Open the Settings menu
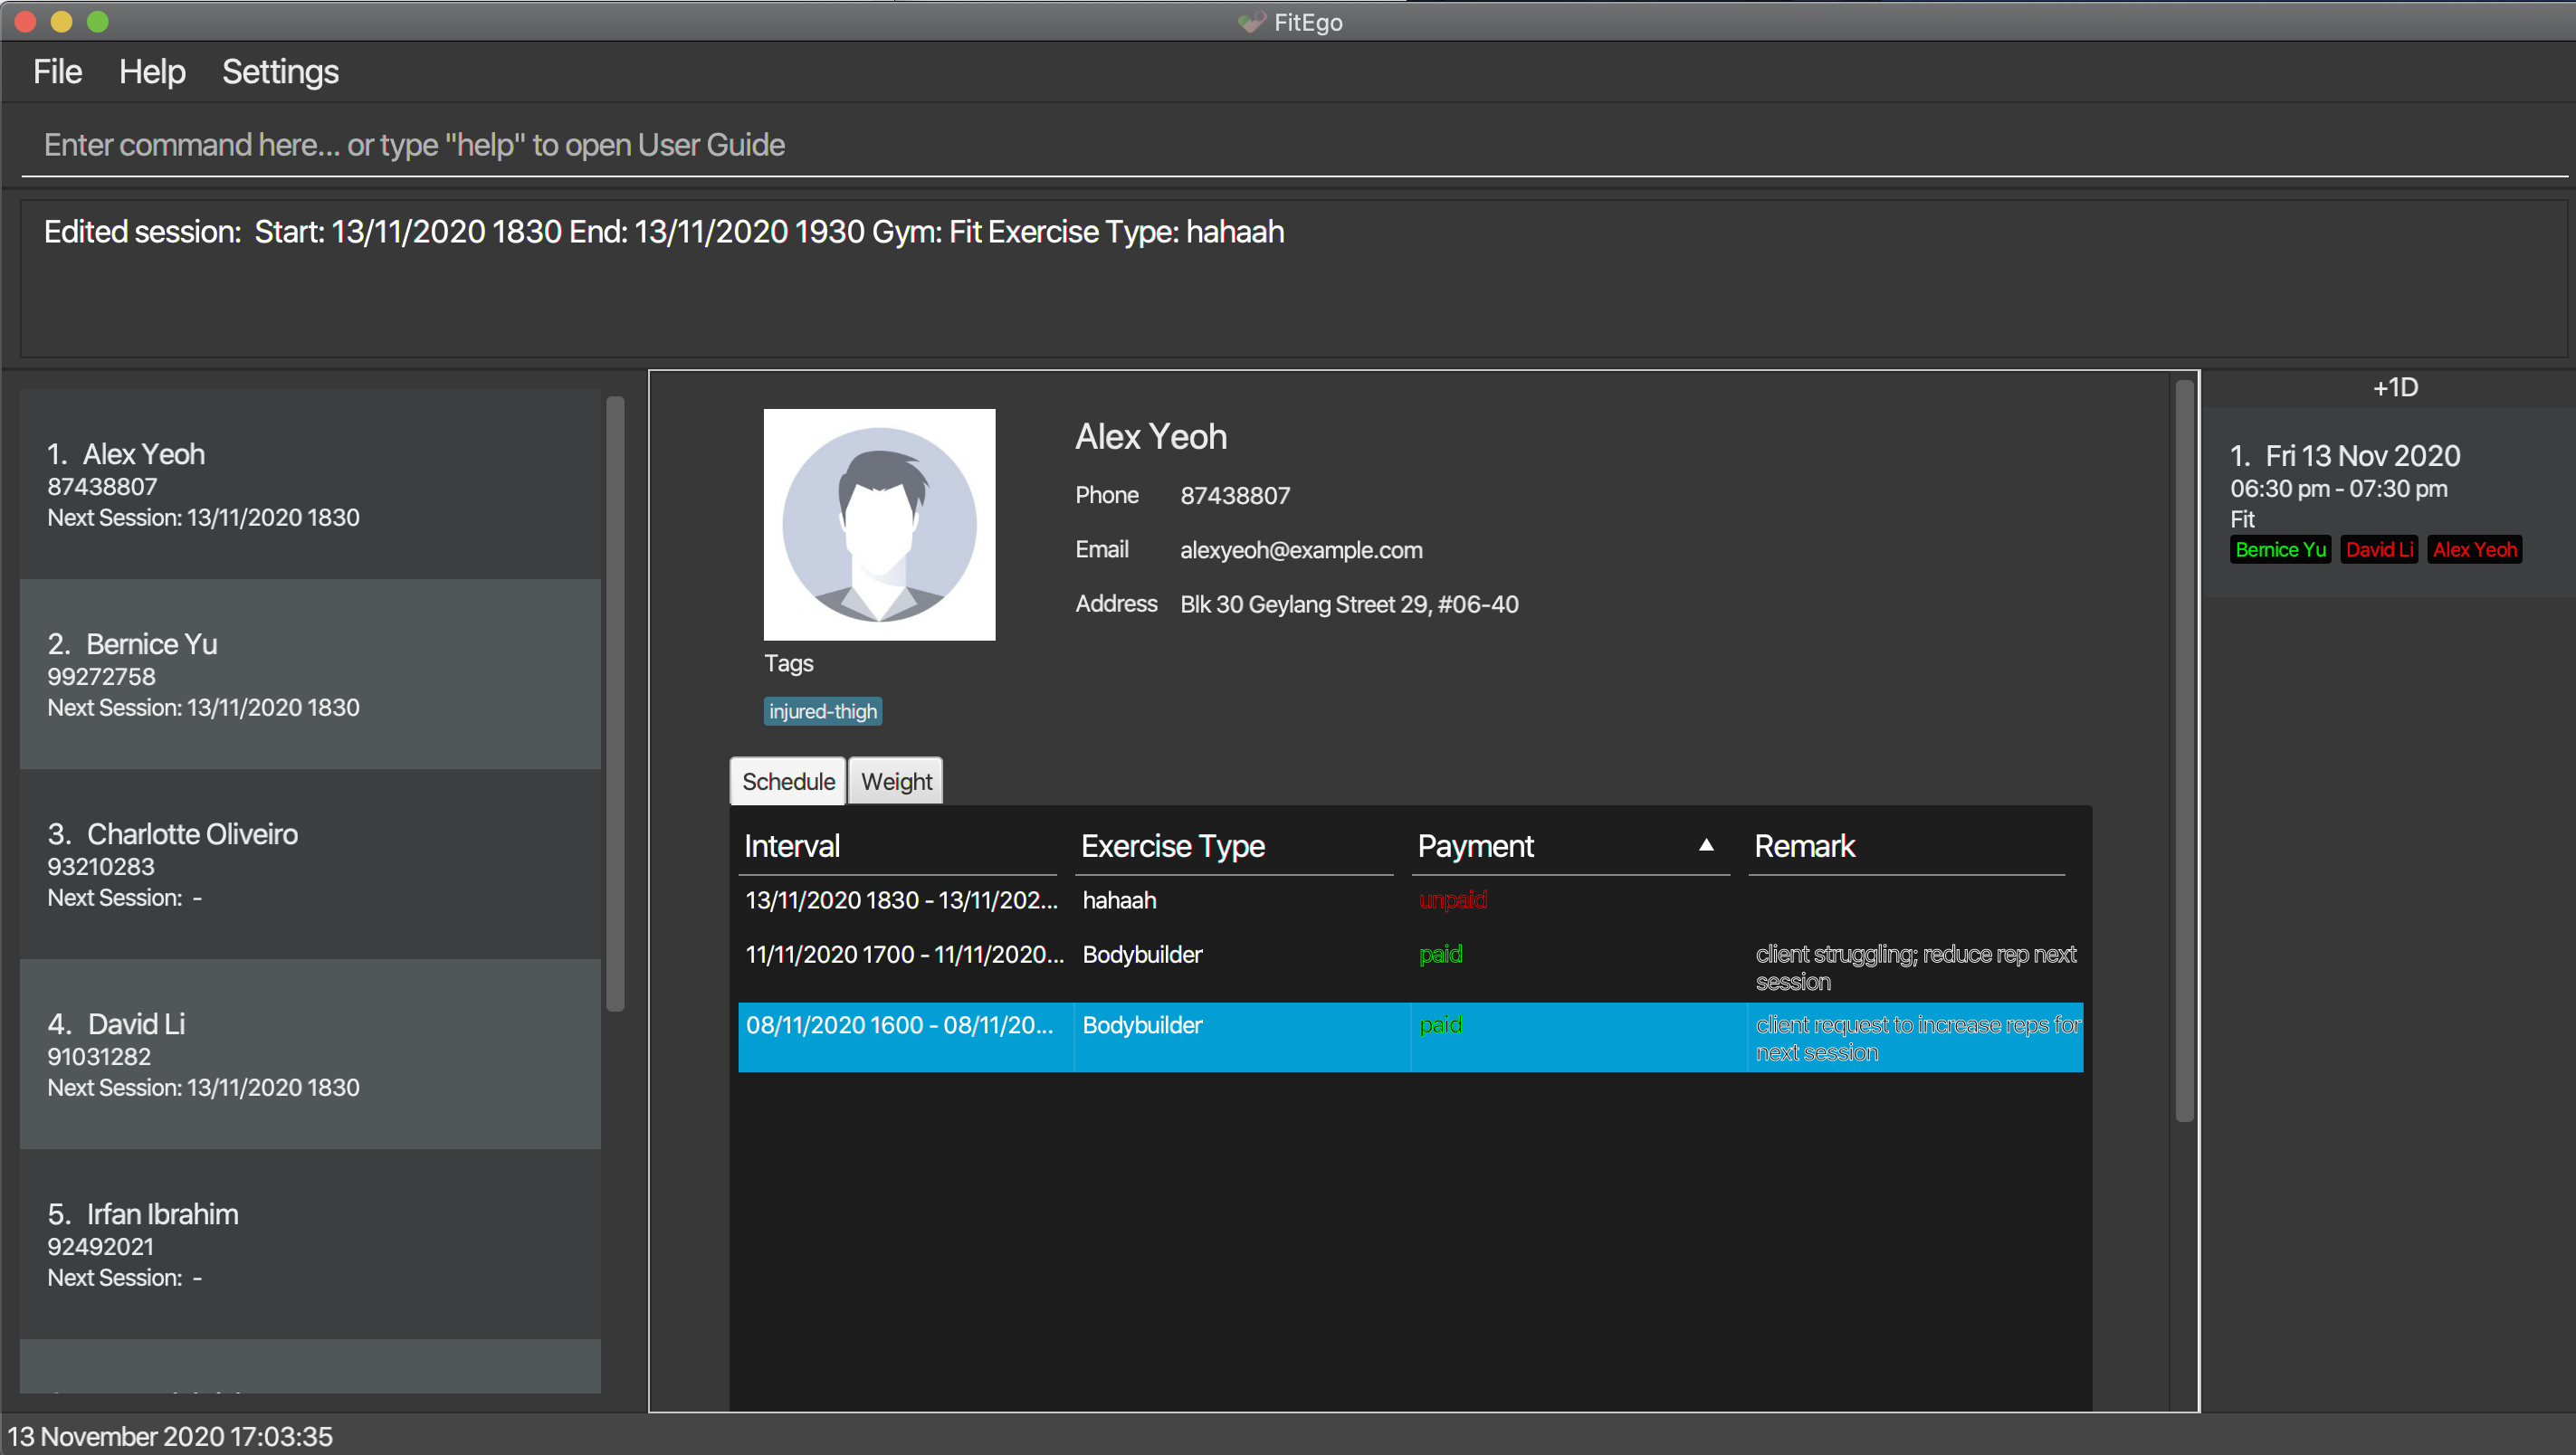The image size is (2576, 1455). pos(280,72)
